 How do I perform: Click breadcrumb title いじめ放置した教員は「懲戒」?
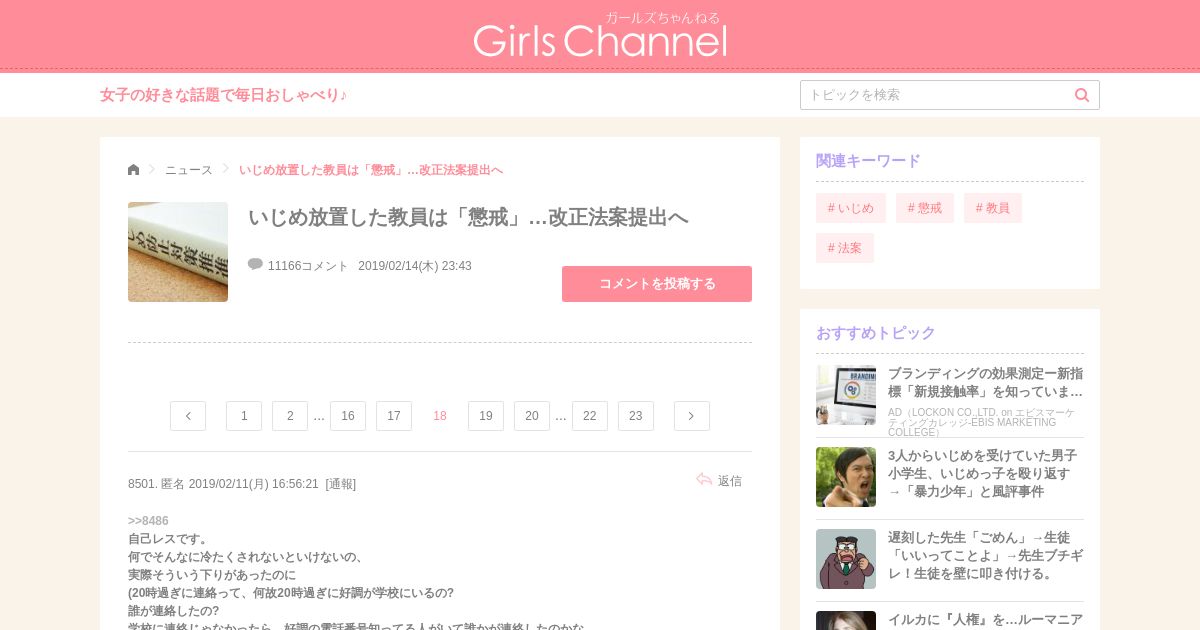coord(371,170)
